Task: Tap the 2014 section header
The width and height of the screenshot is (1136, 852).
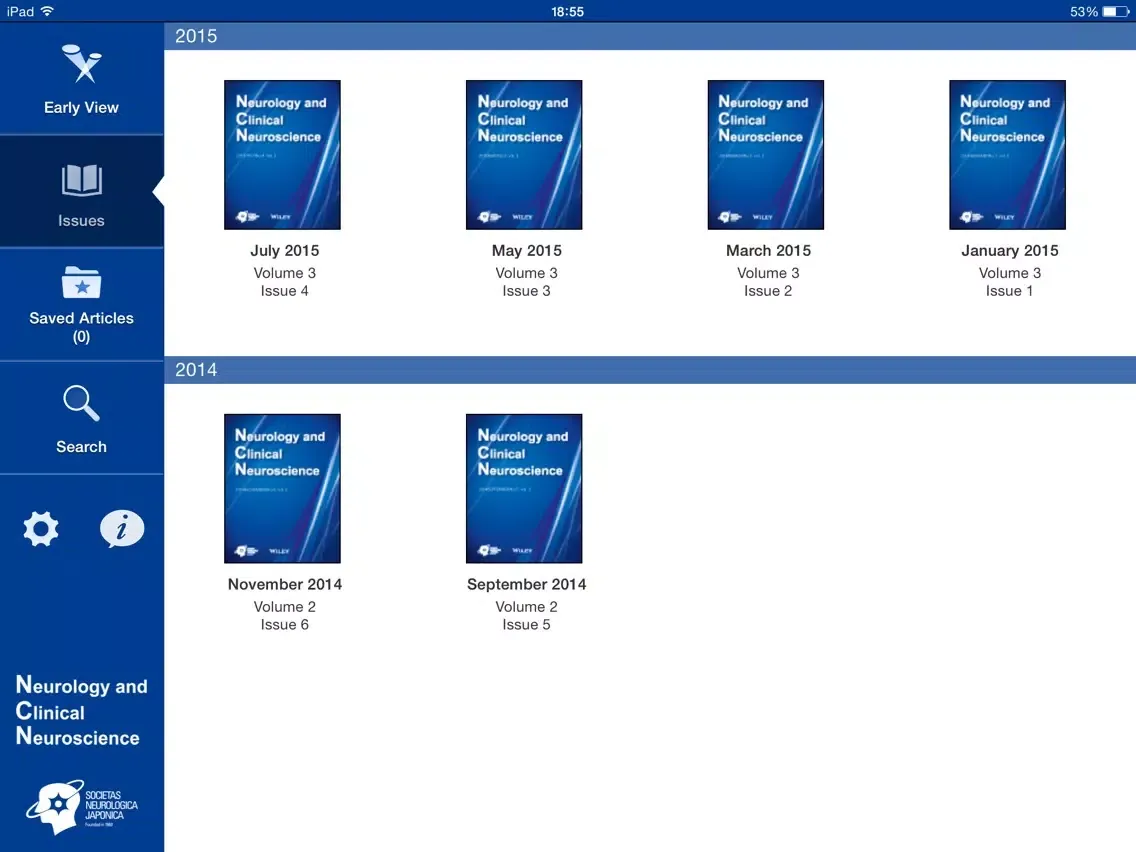Action: [x=650, y=369]
